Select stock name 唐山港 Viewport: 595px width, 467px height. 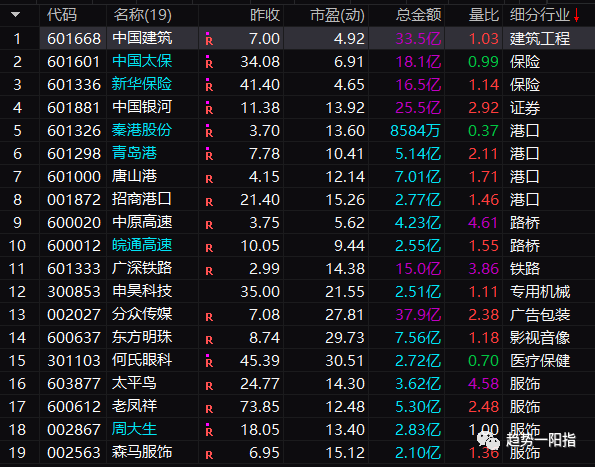(x=135, y=176)
